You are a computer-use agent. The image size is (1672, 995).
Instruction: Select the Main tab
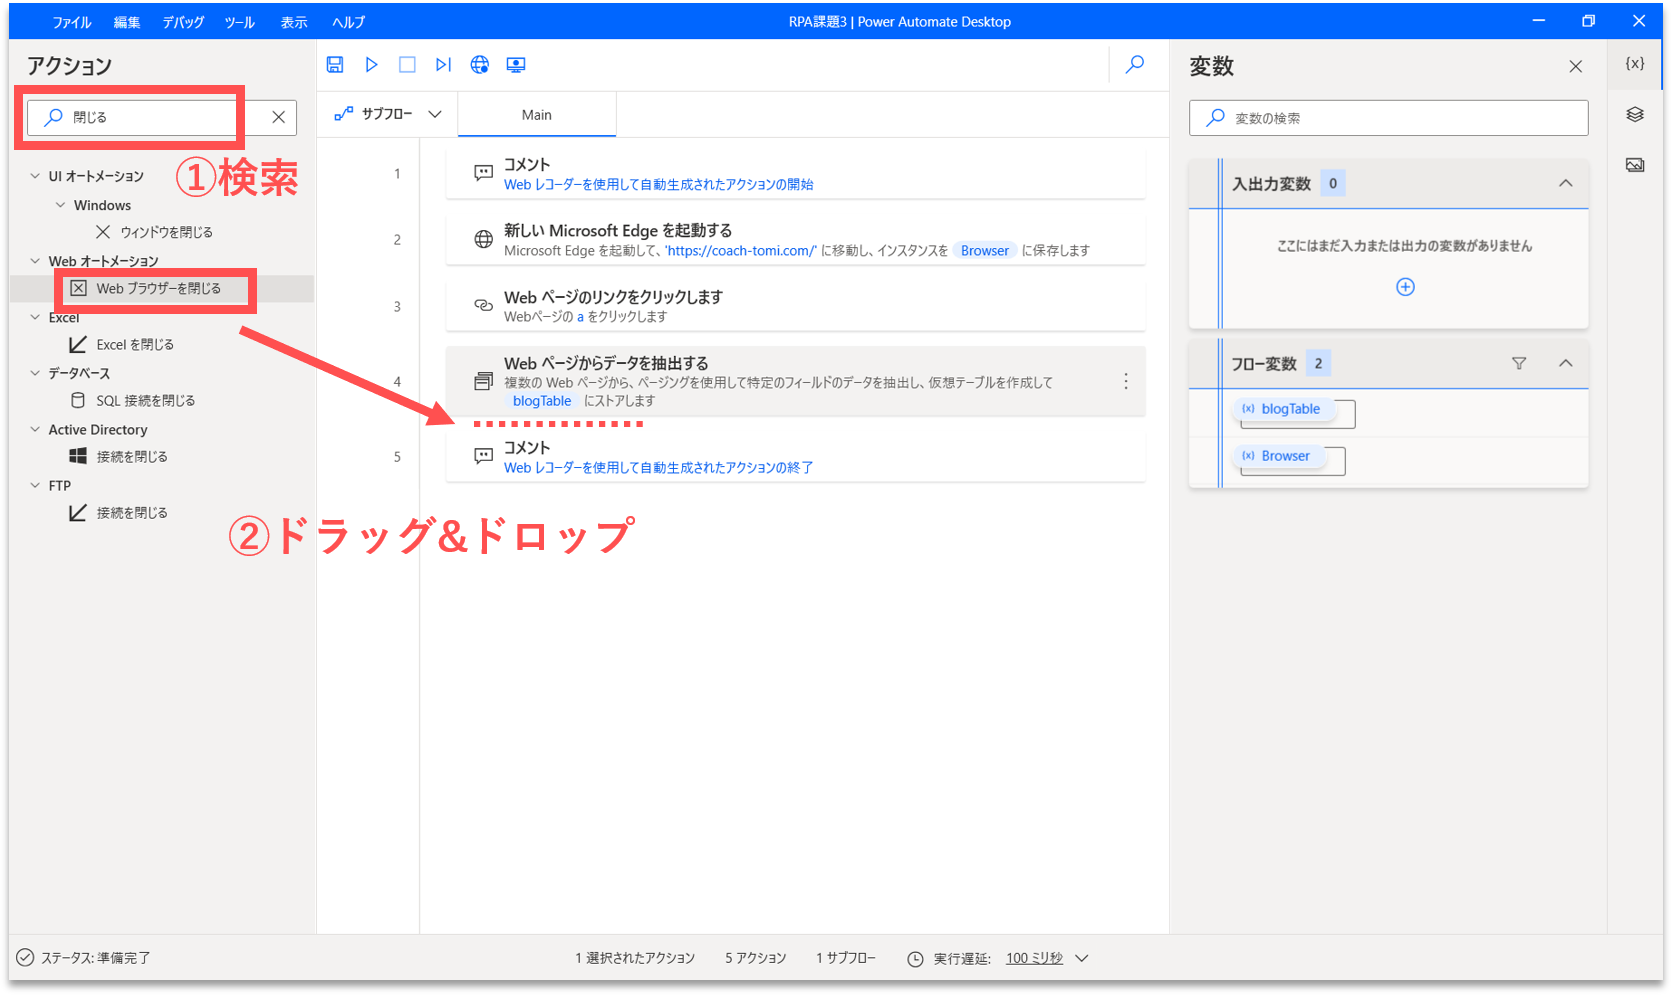[536, 115]
